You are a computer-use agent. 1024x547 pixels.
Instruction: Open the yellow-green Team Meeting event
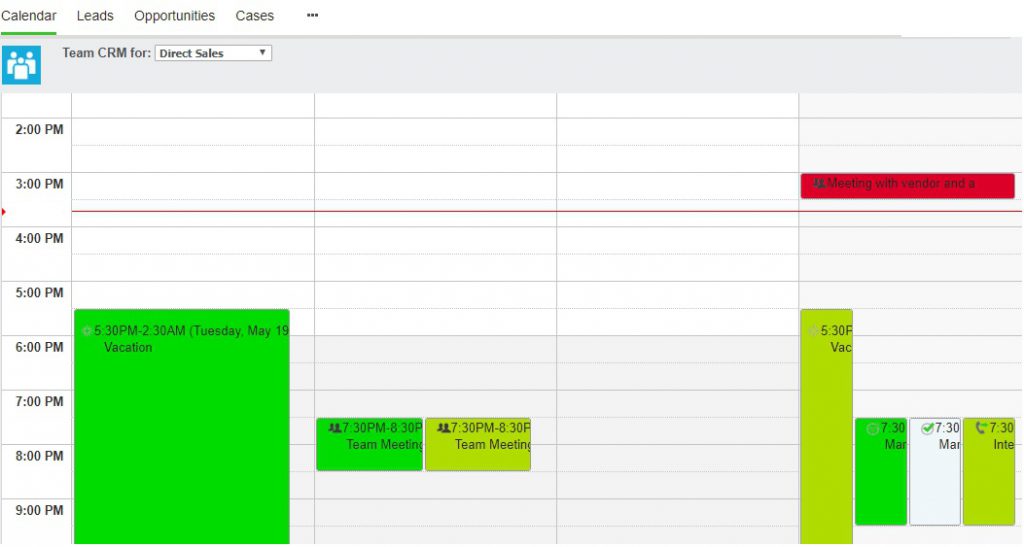[478, 444]
